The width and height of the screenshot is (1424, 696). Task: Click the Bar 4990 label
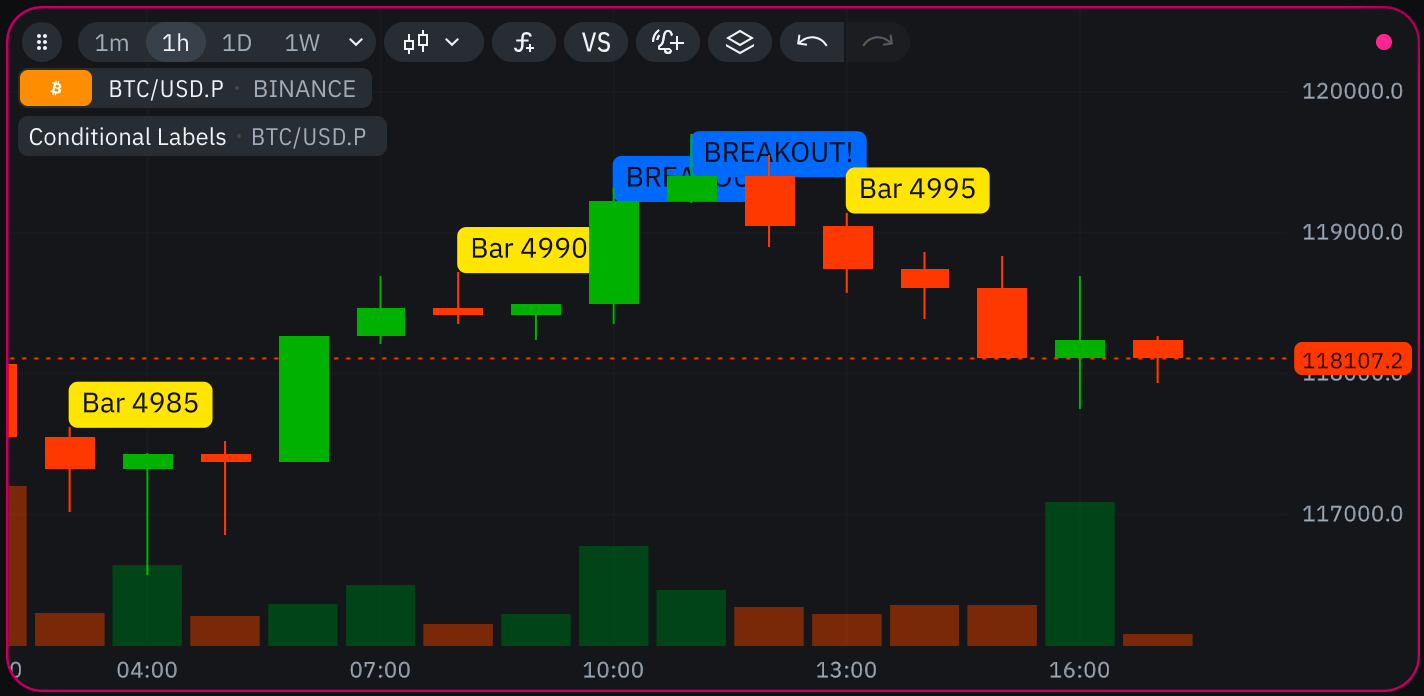(x=524, y=249)
